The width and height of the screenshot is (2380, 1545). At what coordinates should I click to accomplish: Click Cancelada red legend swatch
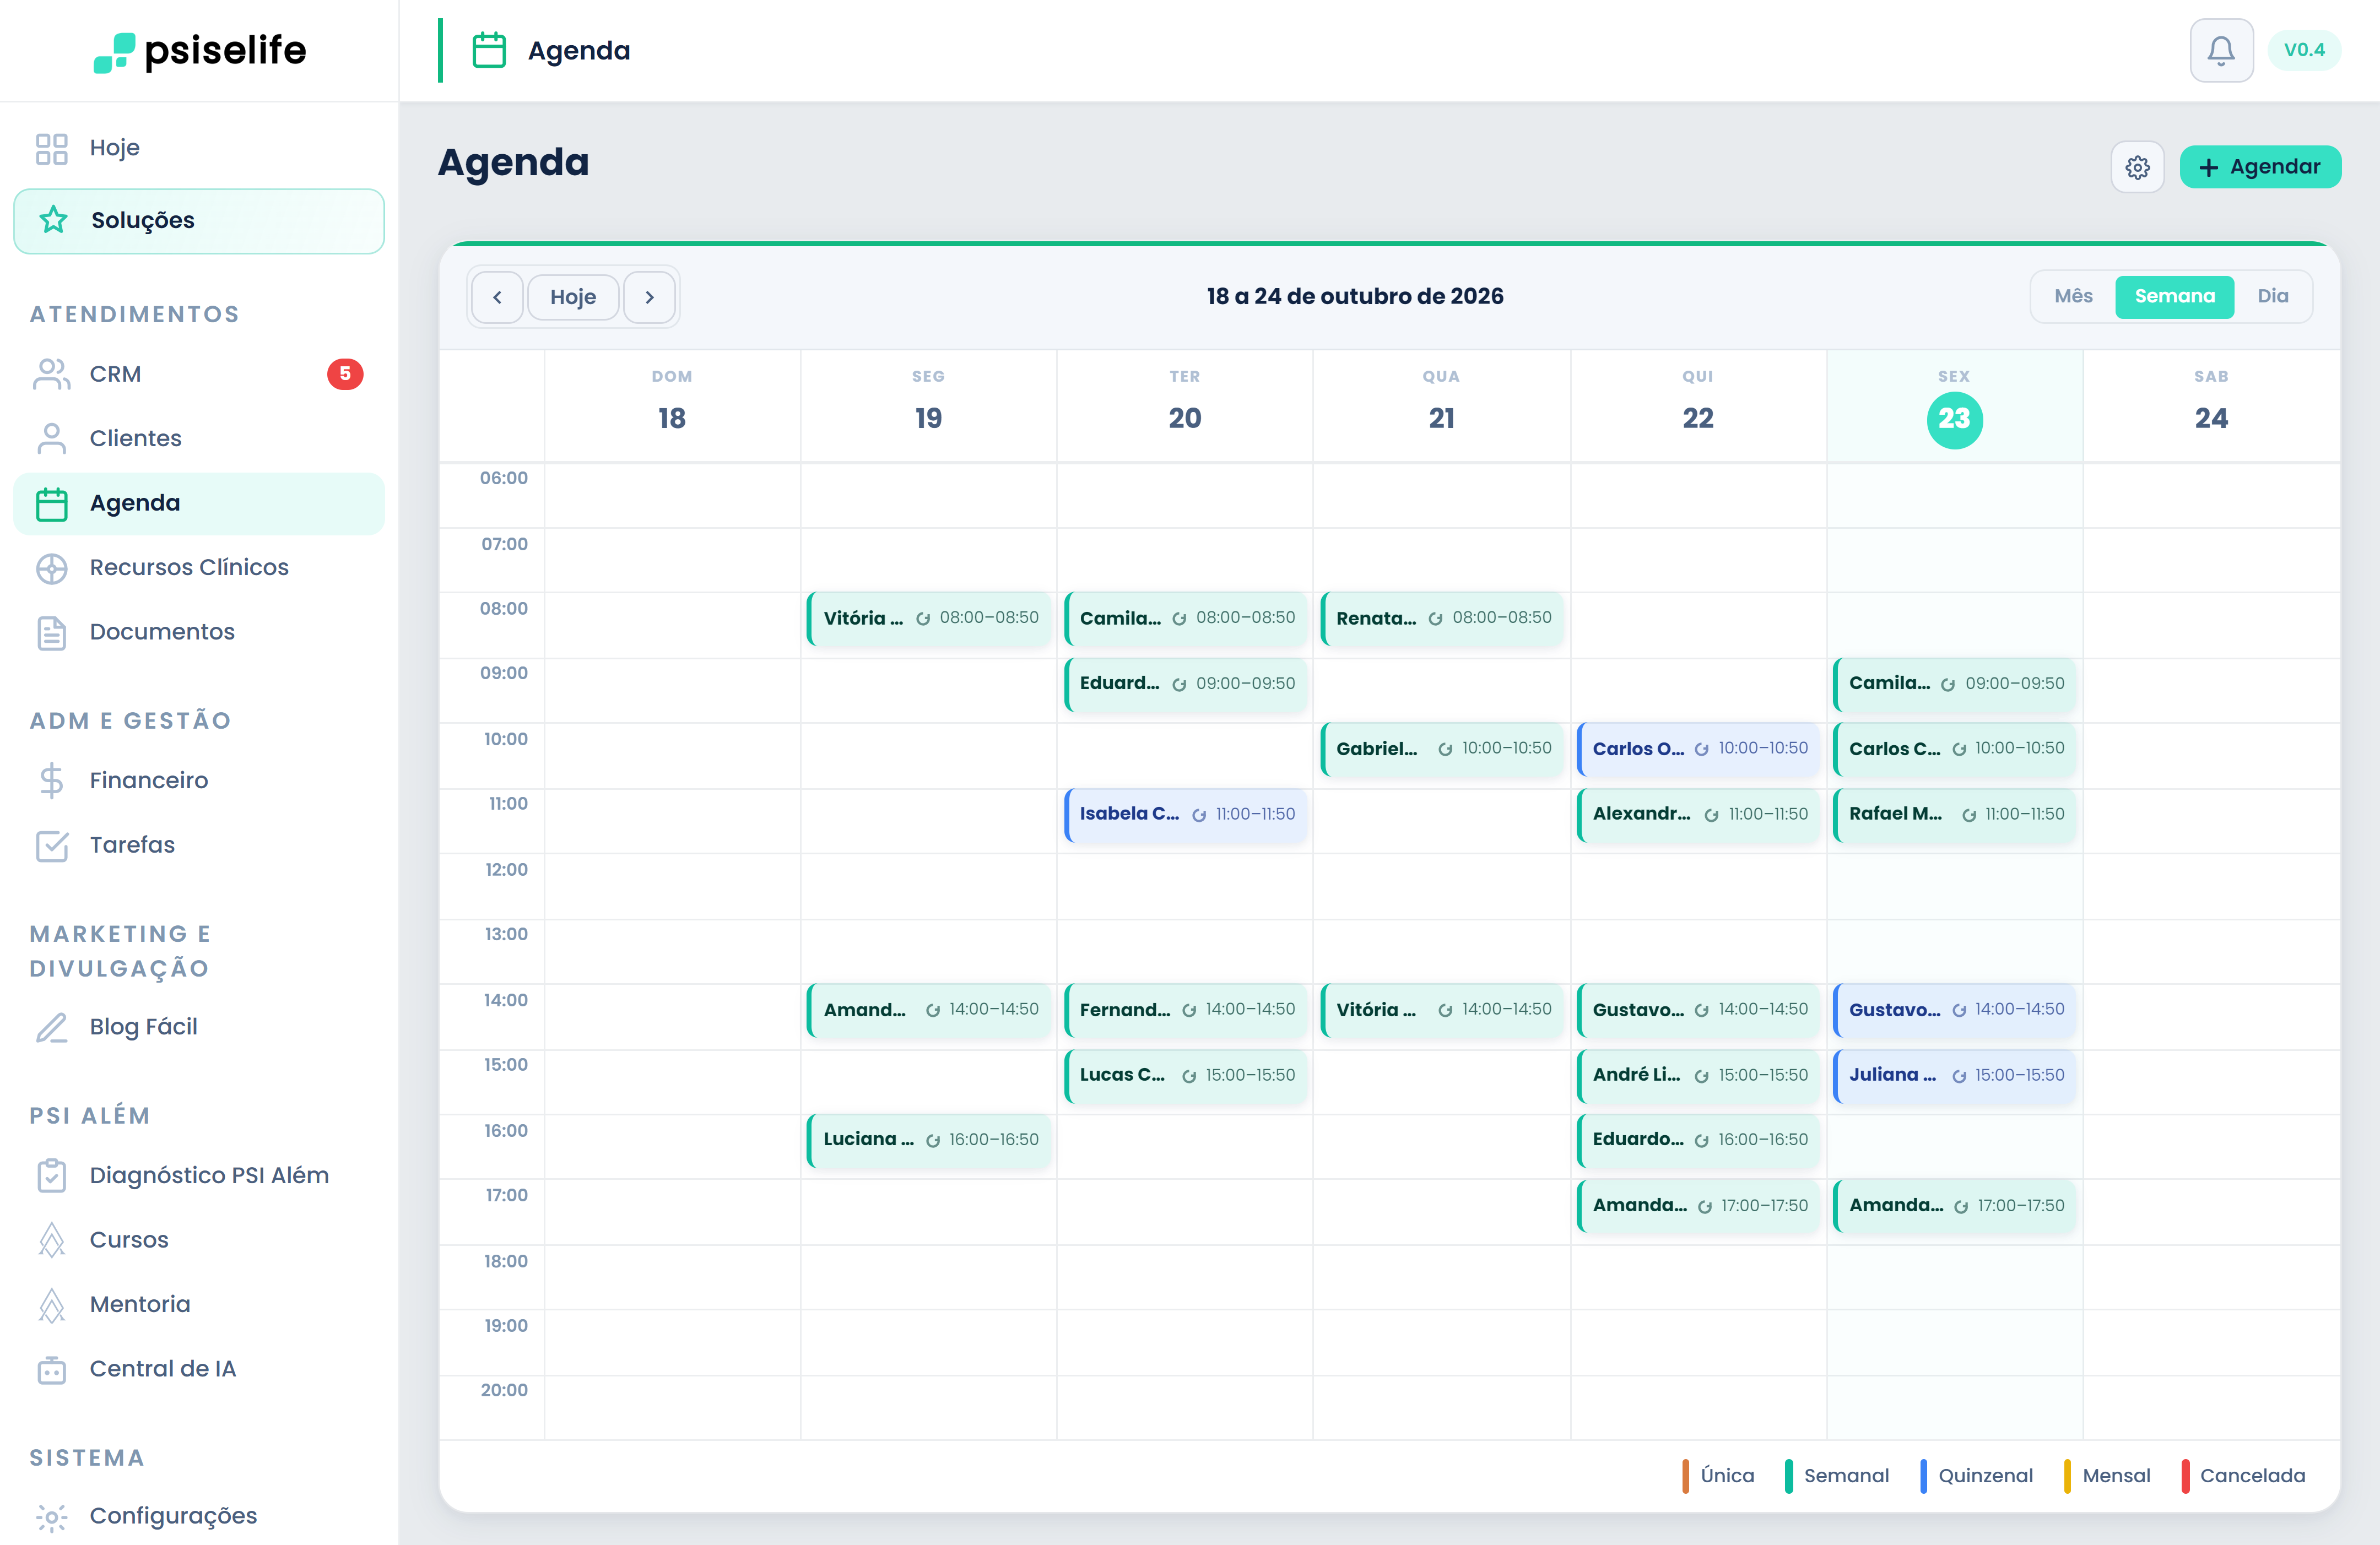click(2186, 1476)
